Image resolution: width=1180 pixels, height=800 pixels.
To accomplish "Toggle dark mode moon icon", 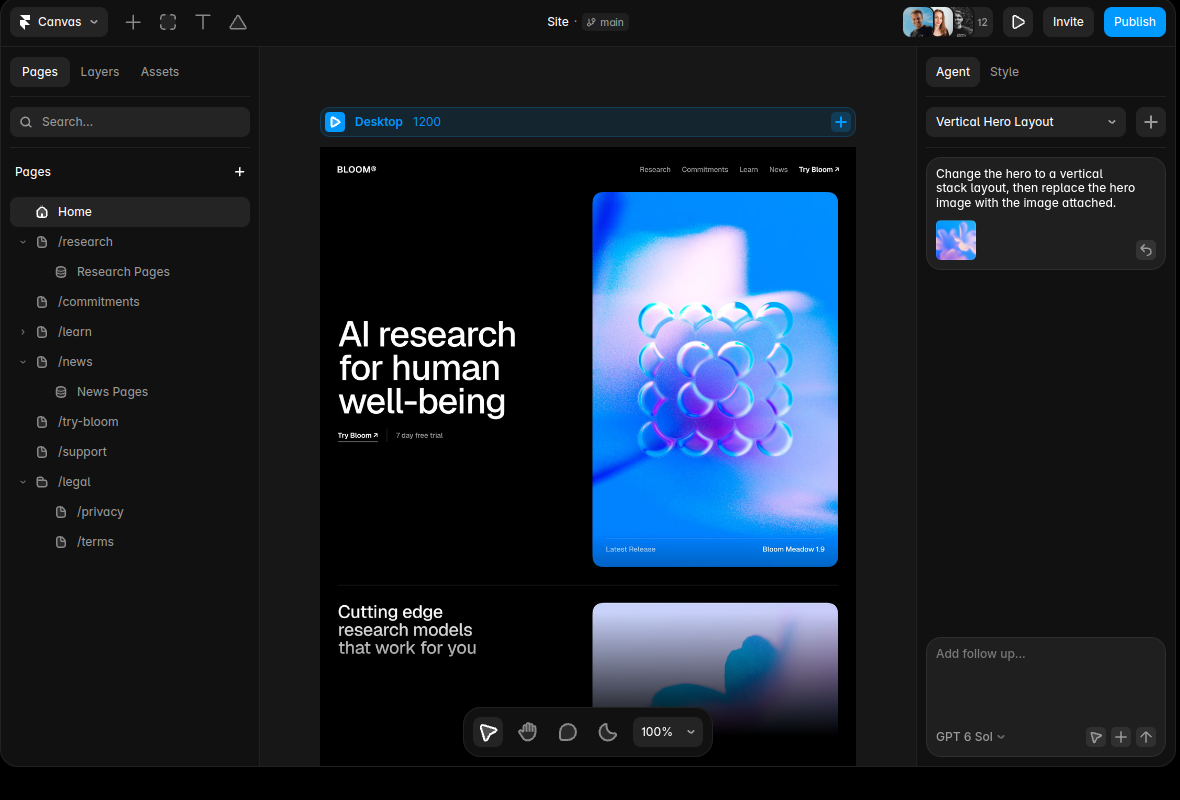I will pos(607,732).
